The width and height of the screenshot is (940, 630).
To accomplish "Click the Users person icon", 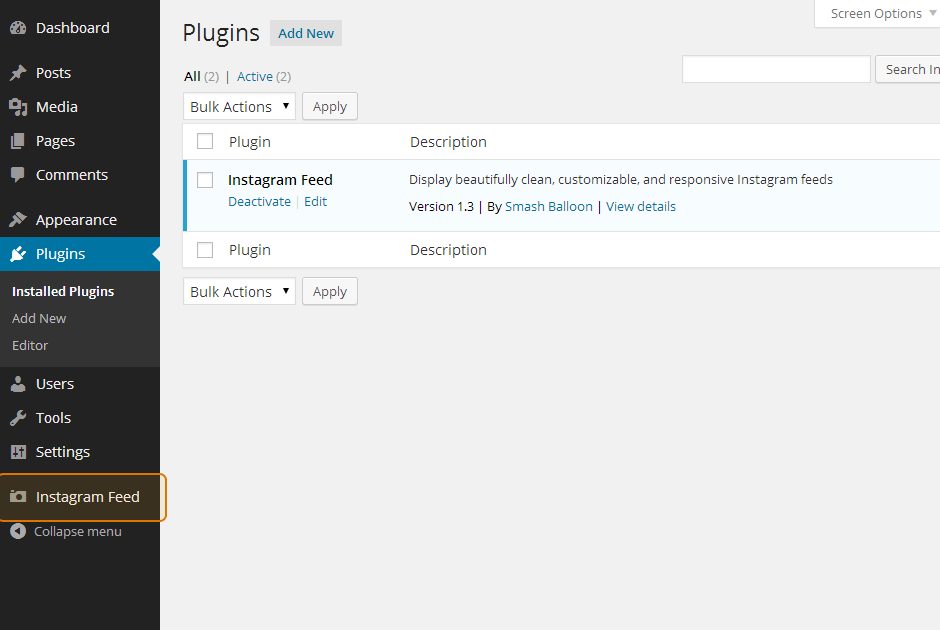I will [18, 384].
